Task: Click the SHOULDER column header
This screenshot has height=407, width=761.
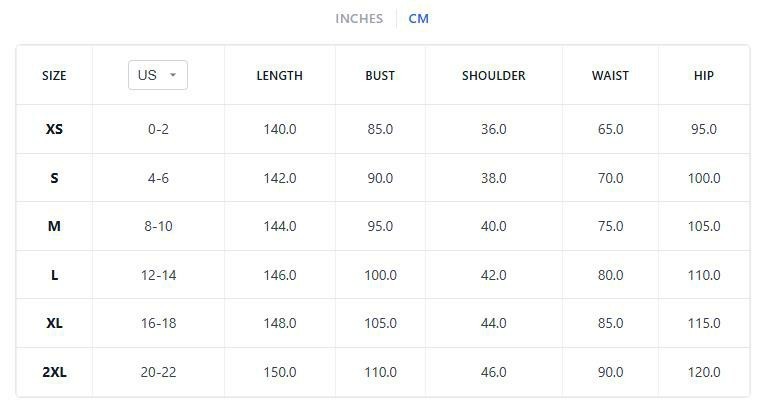Action: tap(493, 76)
